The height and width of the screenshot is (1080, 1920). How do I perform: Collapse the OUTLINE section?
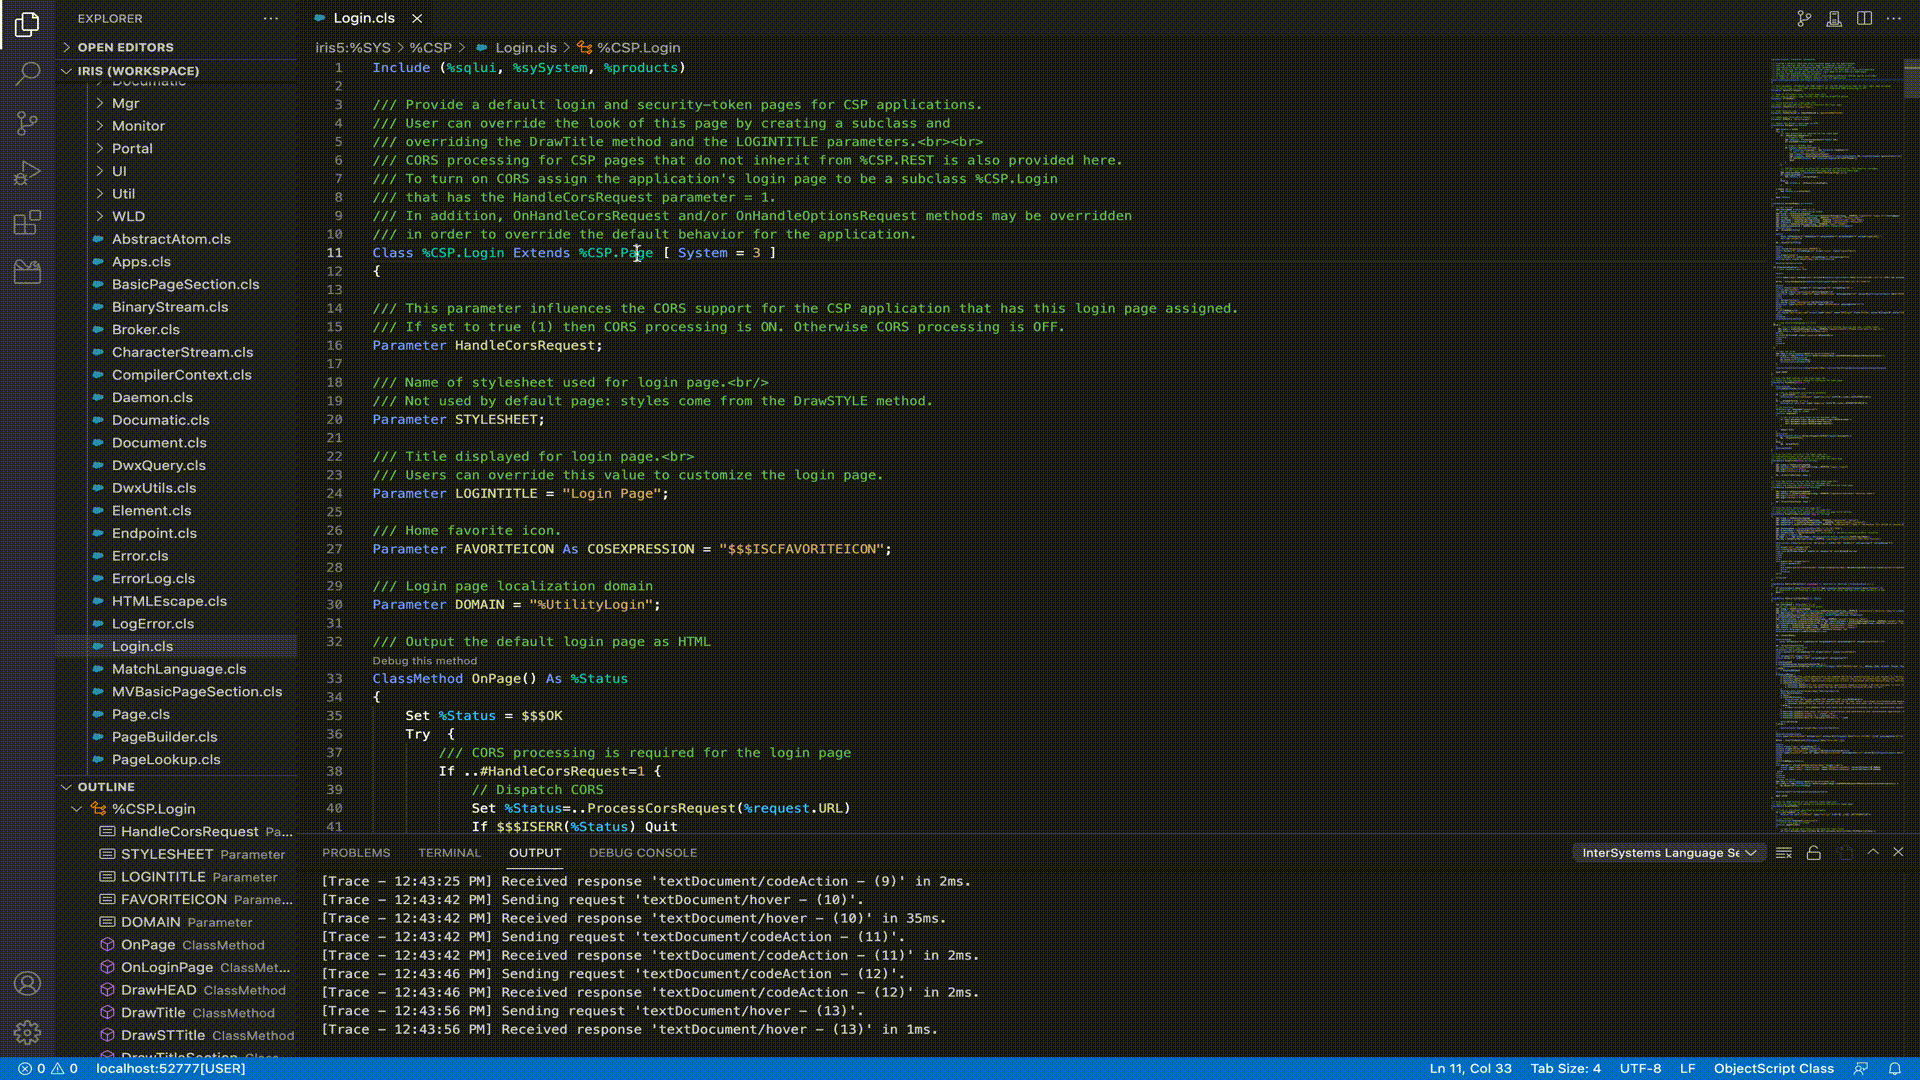click(105, 787)
